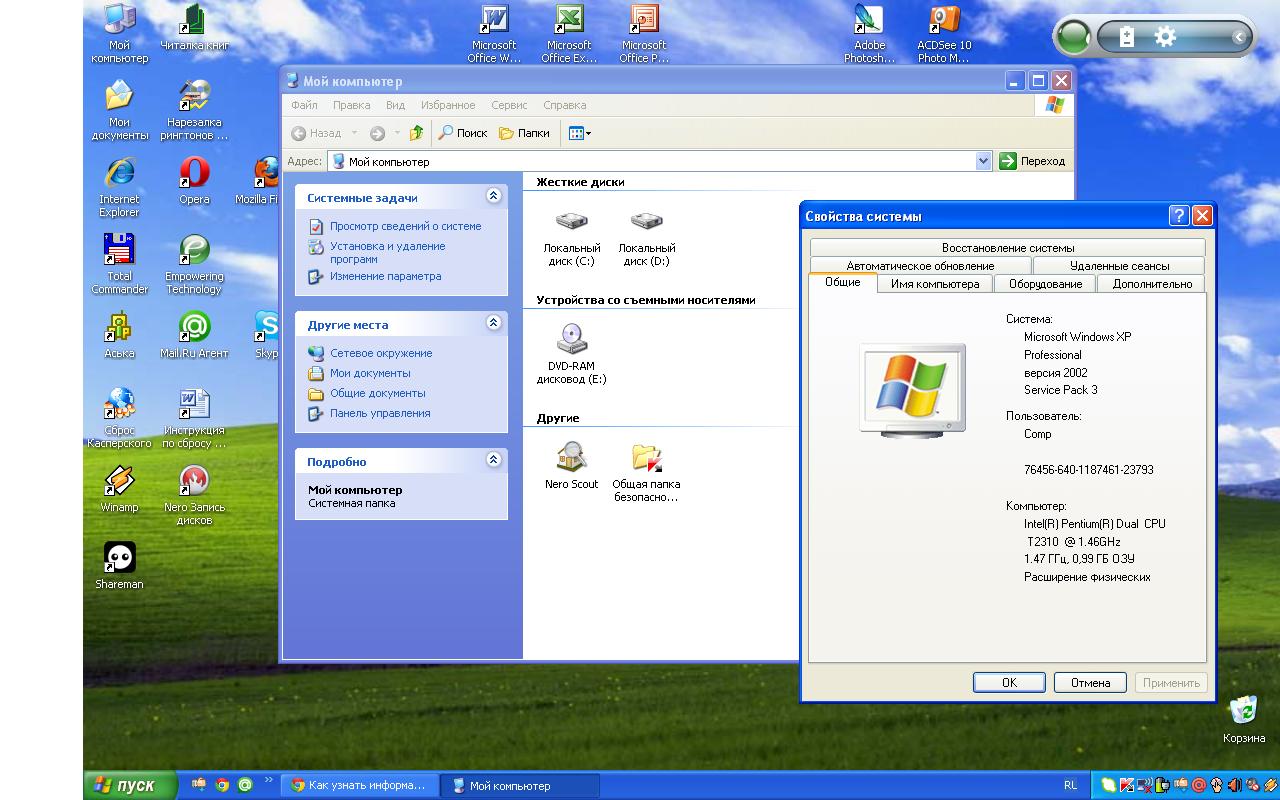
Task: Switch to Дополнительно tab
Action: pyautogui.click(x=1152, y=284)
